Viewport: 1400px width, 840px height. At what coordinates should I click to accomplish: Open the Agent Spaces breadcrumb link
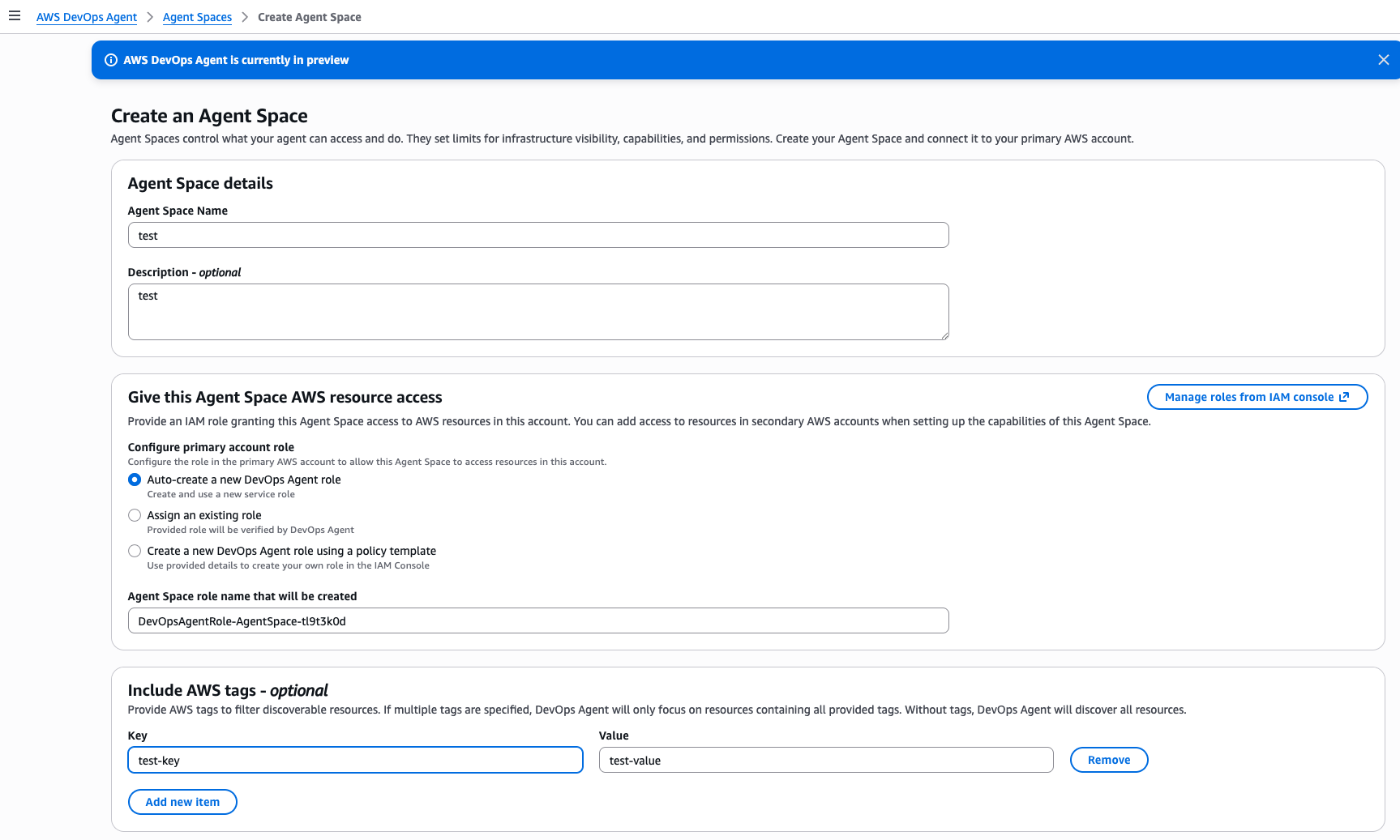click(197, 17)
